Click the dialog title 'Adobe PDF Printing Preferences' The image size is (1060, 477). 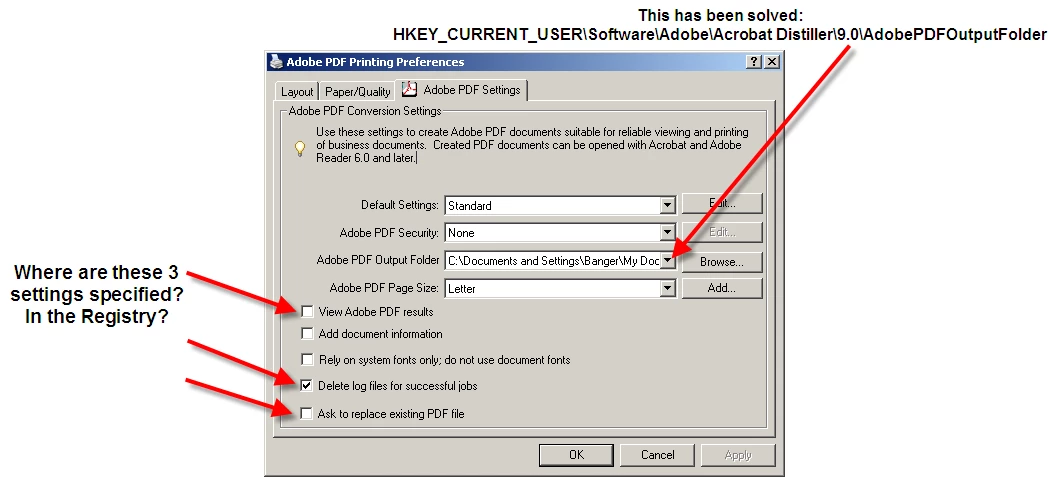375,61
